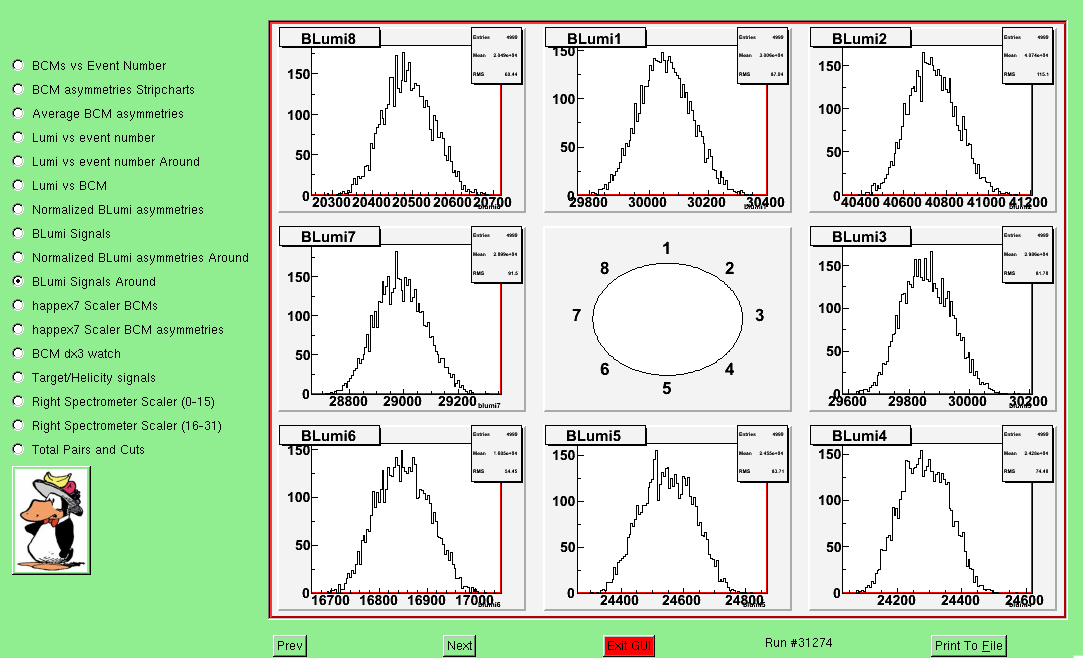
Task: Click the BLumi2 histogram plot
Action: pos(932,120)
